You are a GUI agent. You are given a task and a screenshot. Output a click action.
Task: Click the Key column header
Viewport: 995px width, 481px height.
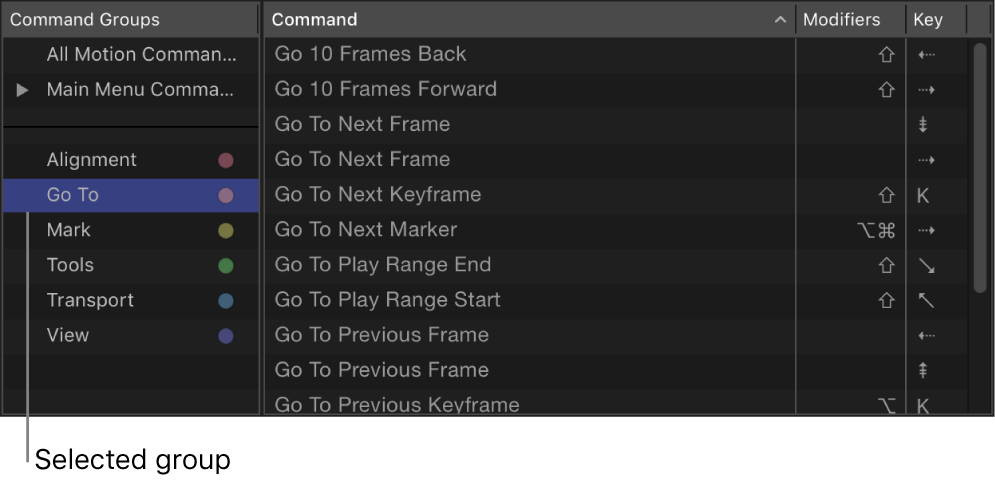(x=927, y=20)
